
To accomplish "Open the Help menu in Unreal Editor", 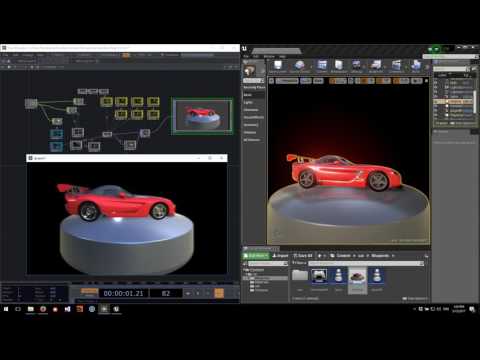I will click(x=283, y=56).
